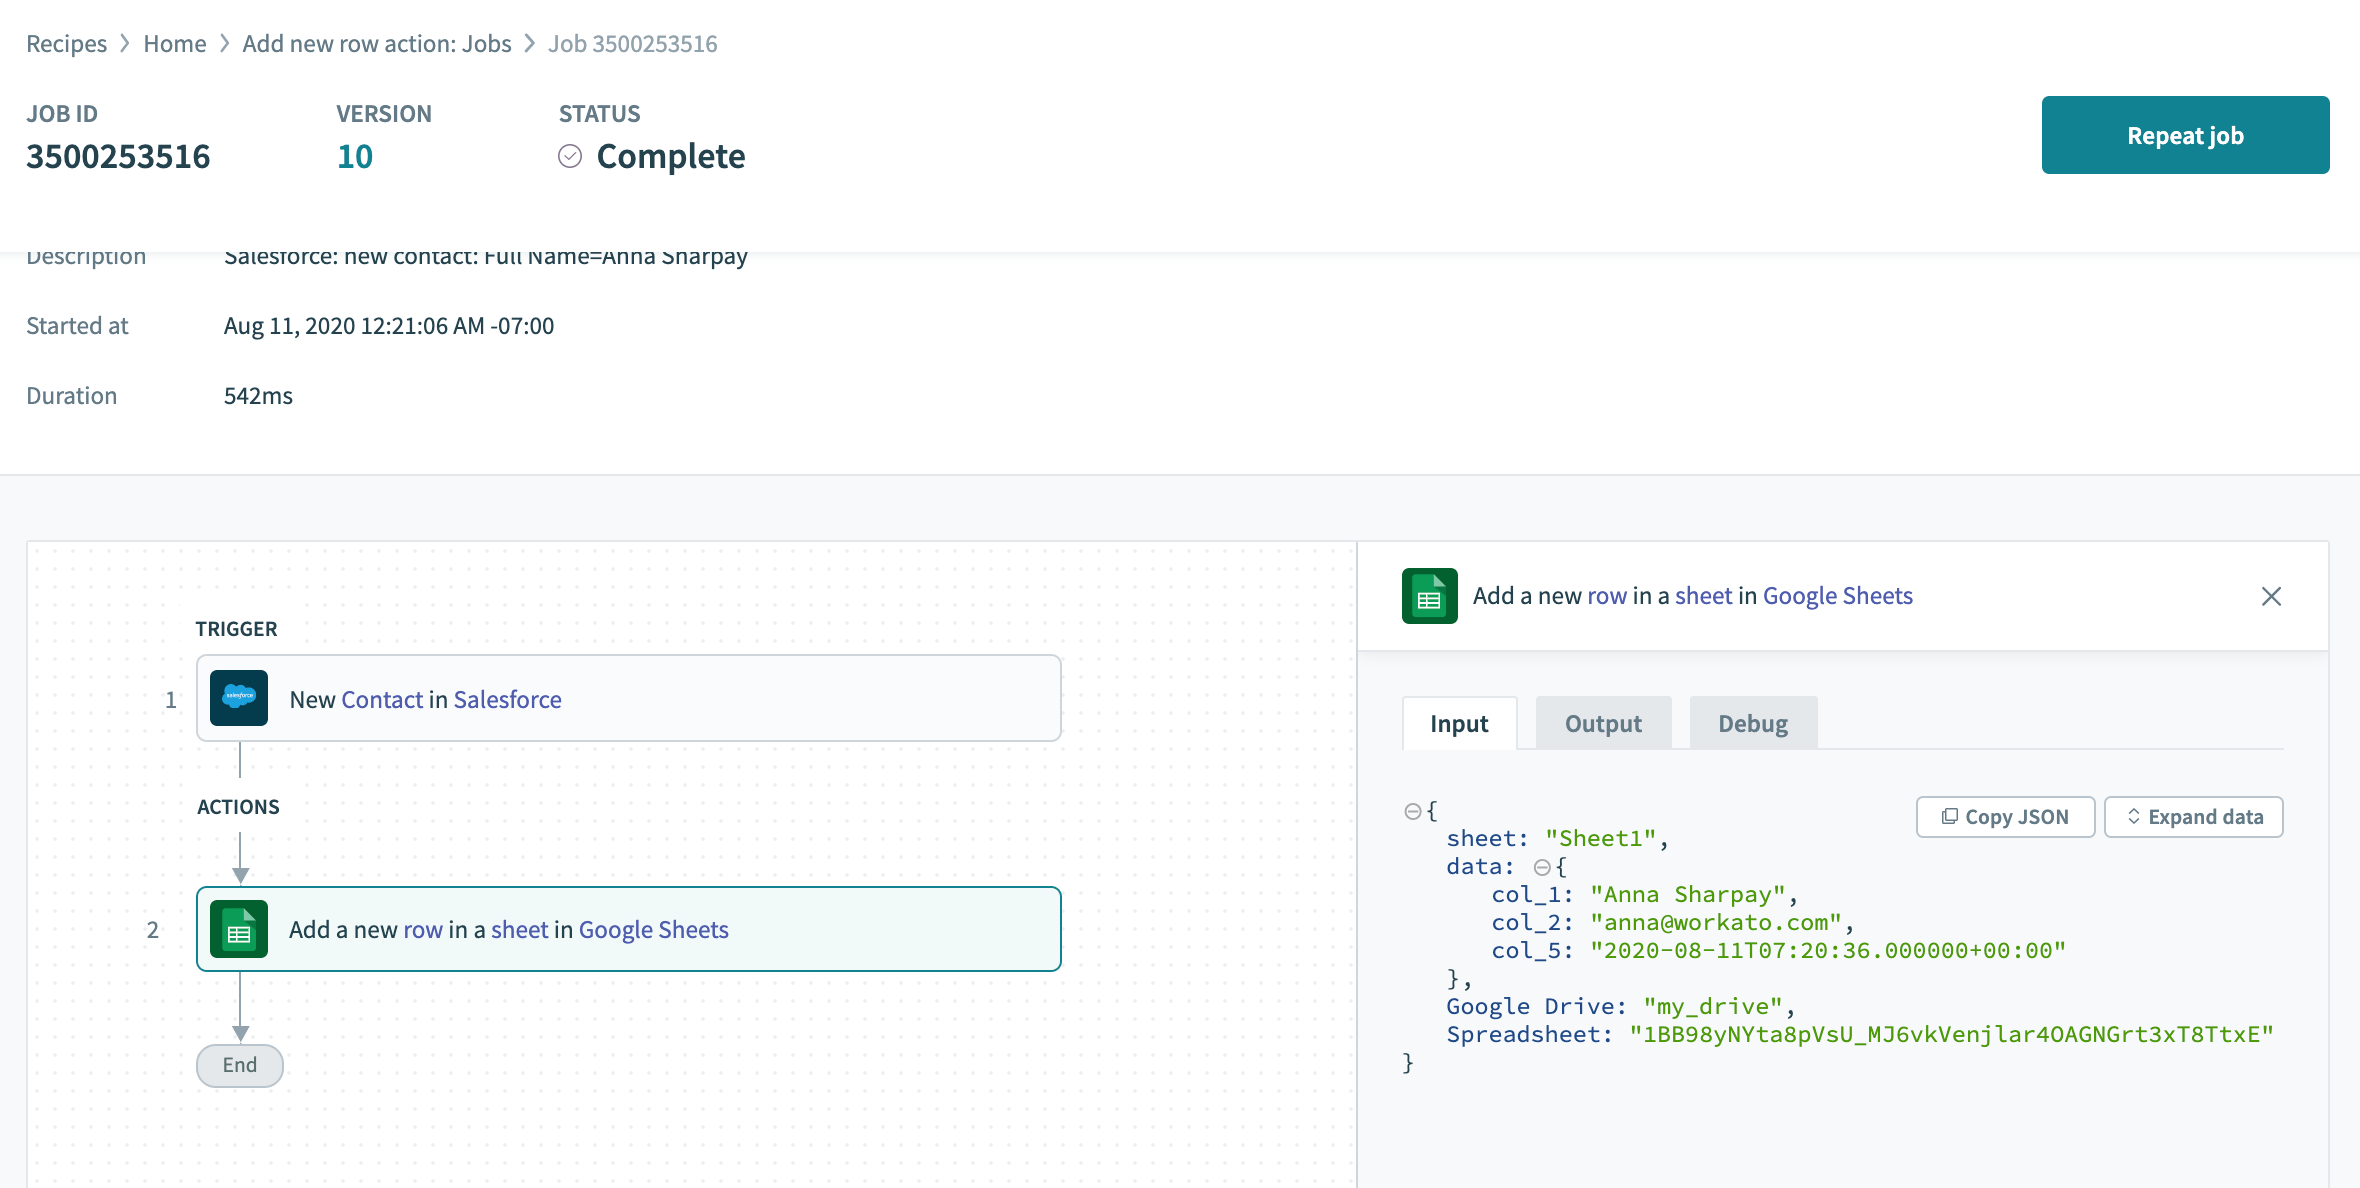Click the Salesforce trigger icon

pos(239,698)
